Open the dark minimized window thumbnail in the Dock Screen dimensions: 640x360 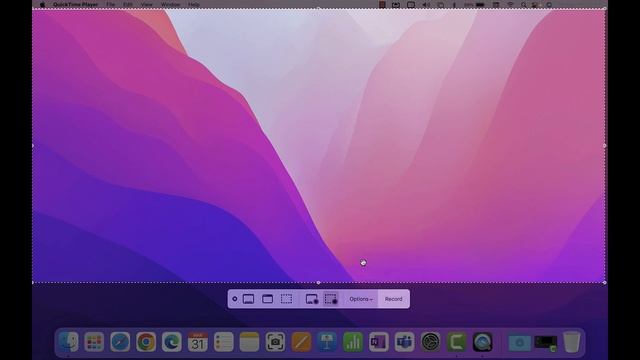[x=546, y=343]
